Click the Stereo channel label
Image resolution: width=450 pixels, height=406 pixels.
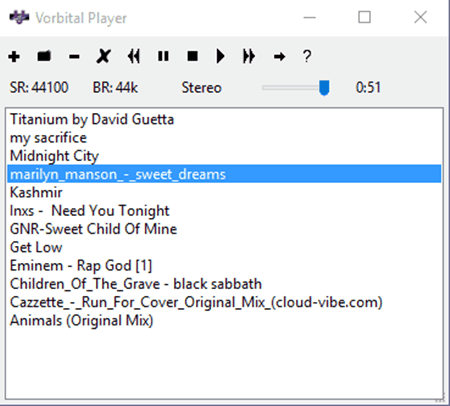pyautogui.click(x=201, y=88)
